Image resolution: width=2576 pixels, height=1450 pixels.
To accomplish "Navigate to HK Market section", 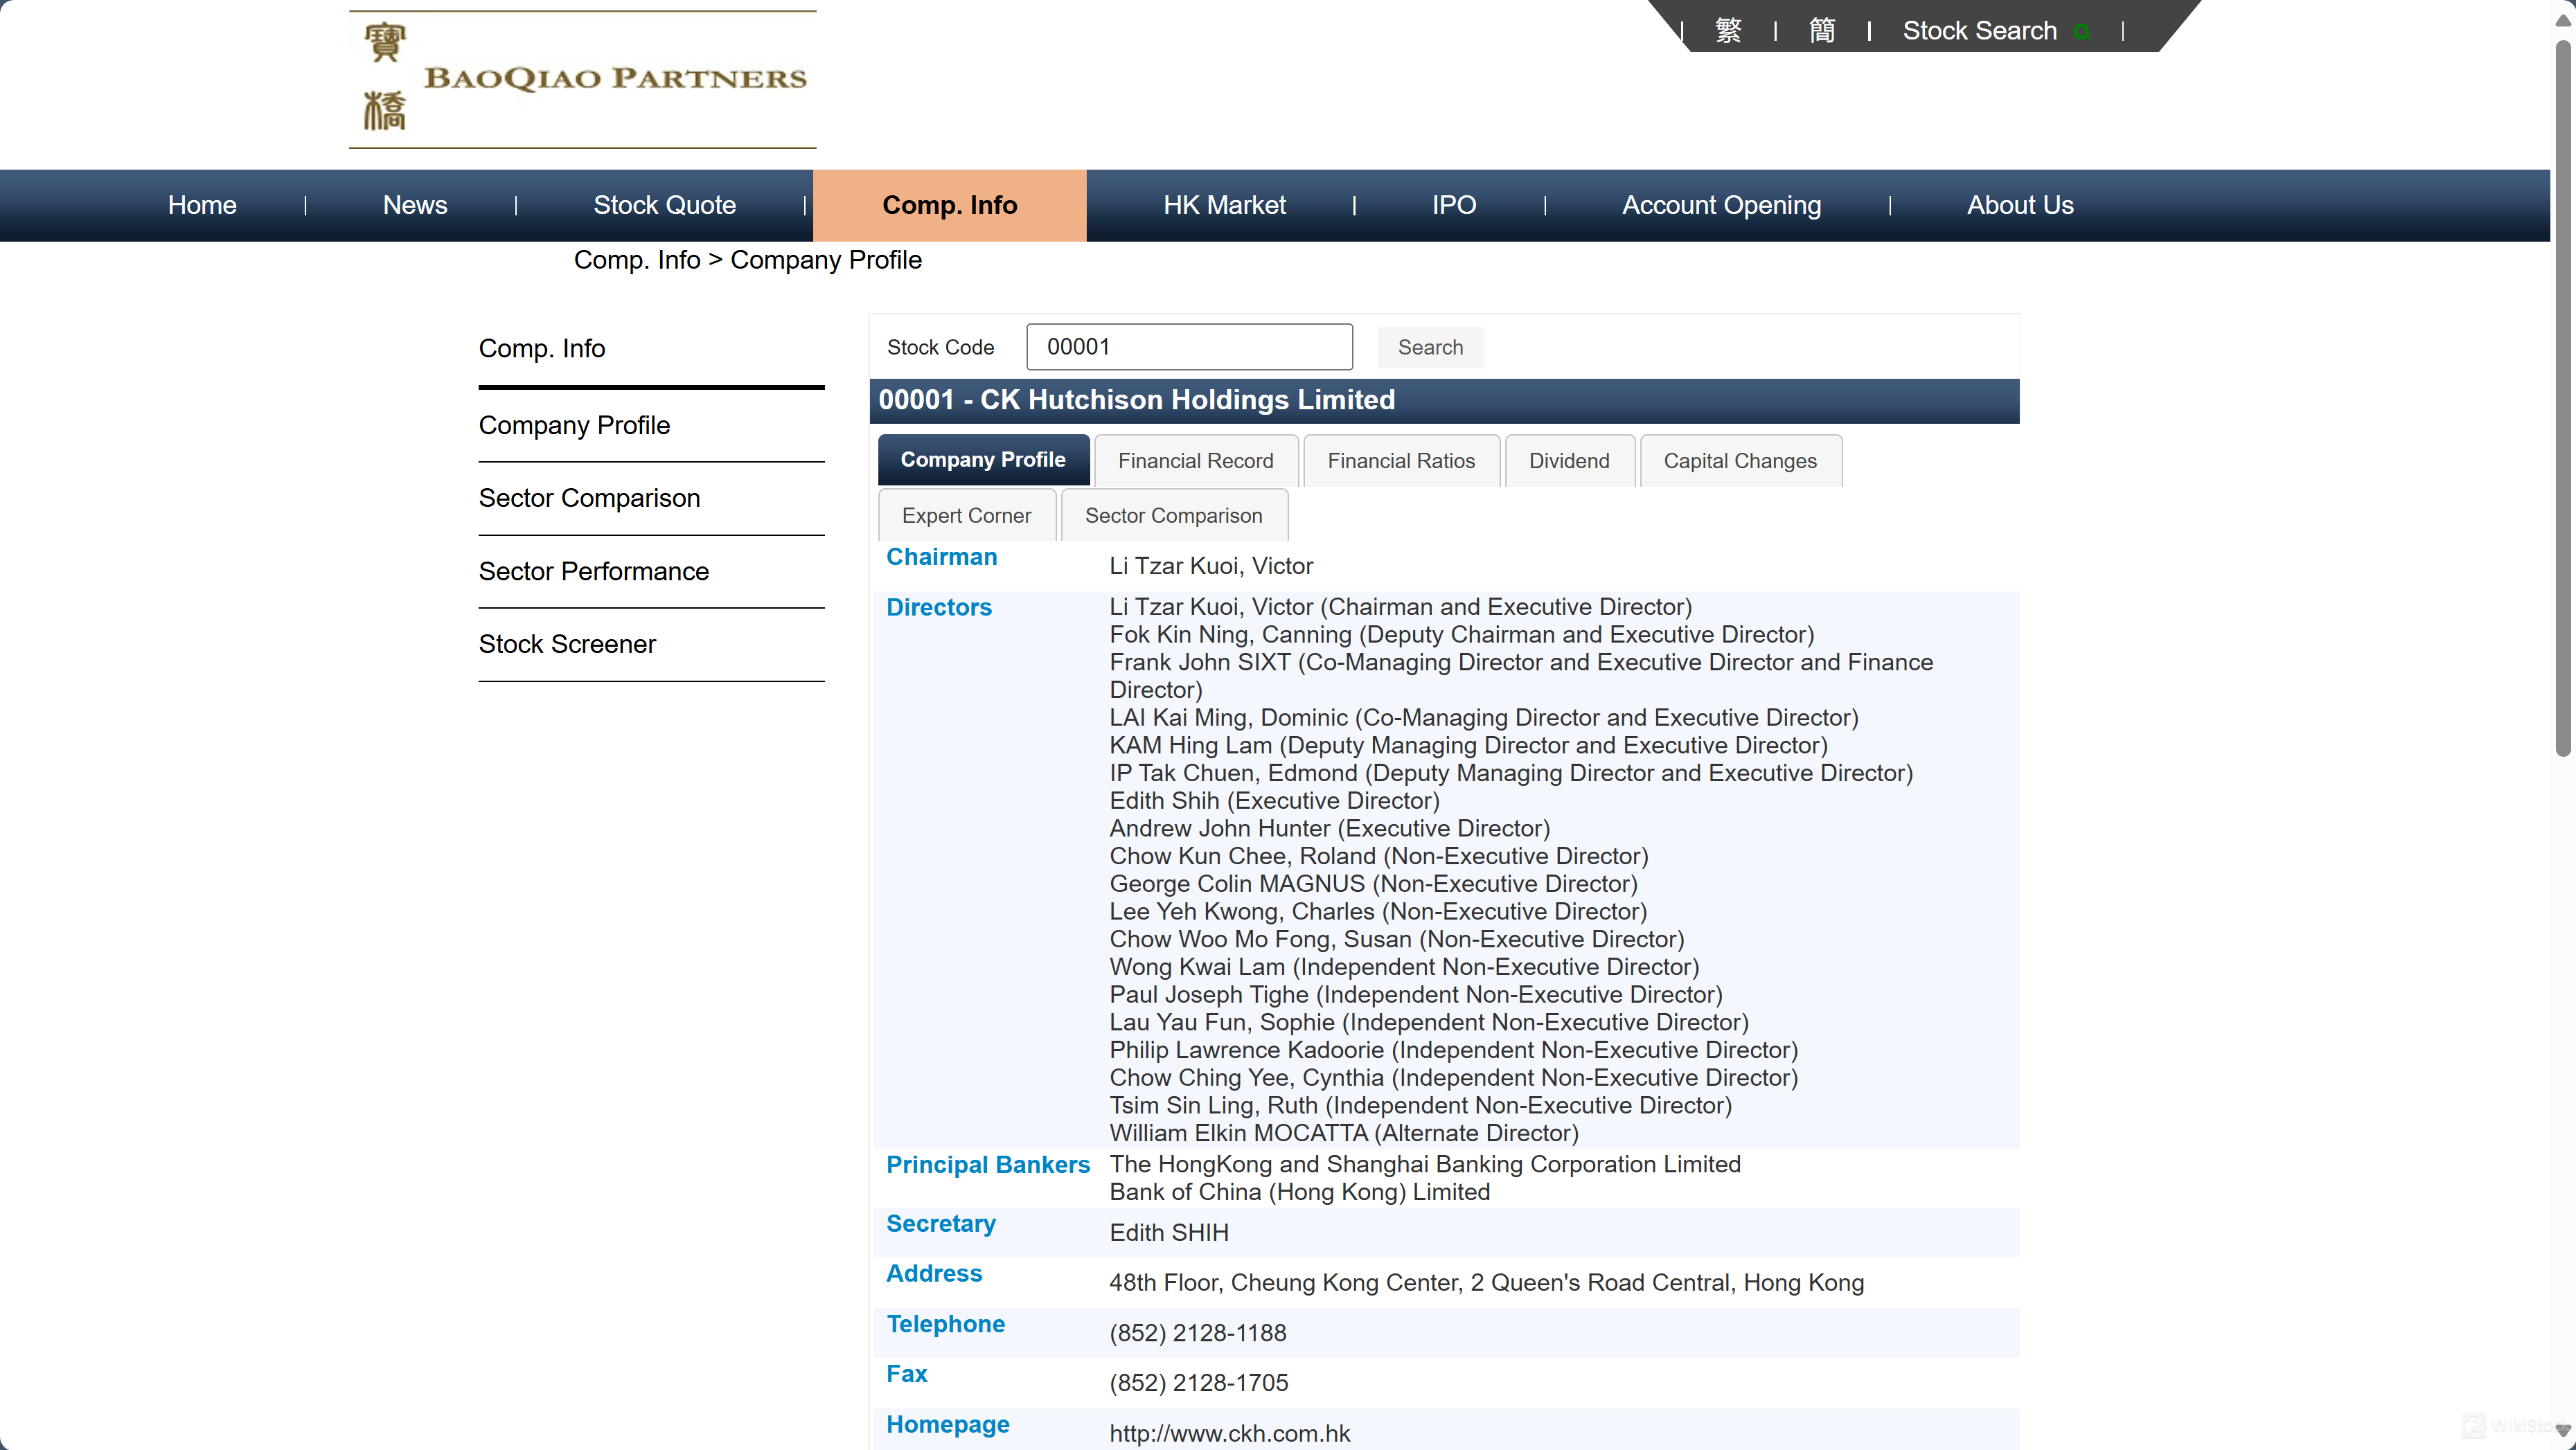I will [1225, 205].
